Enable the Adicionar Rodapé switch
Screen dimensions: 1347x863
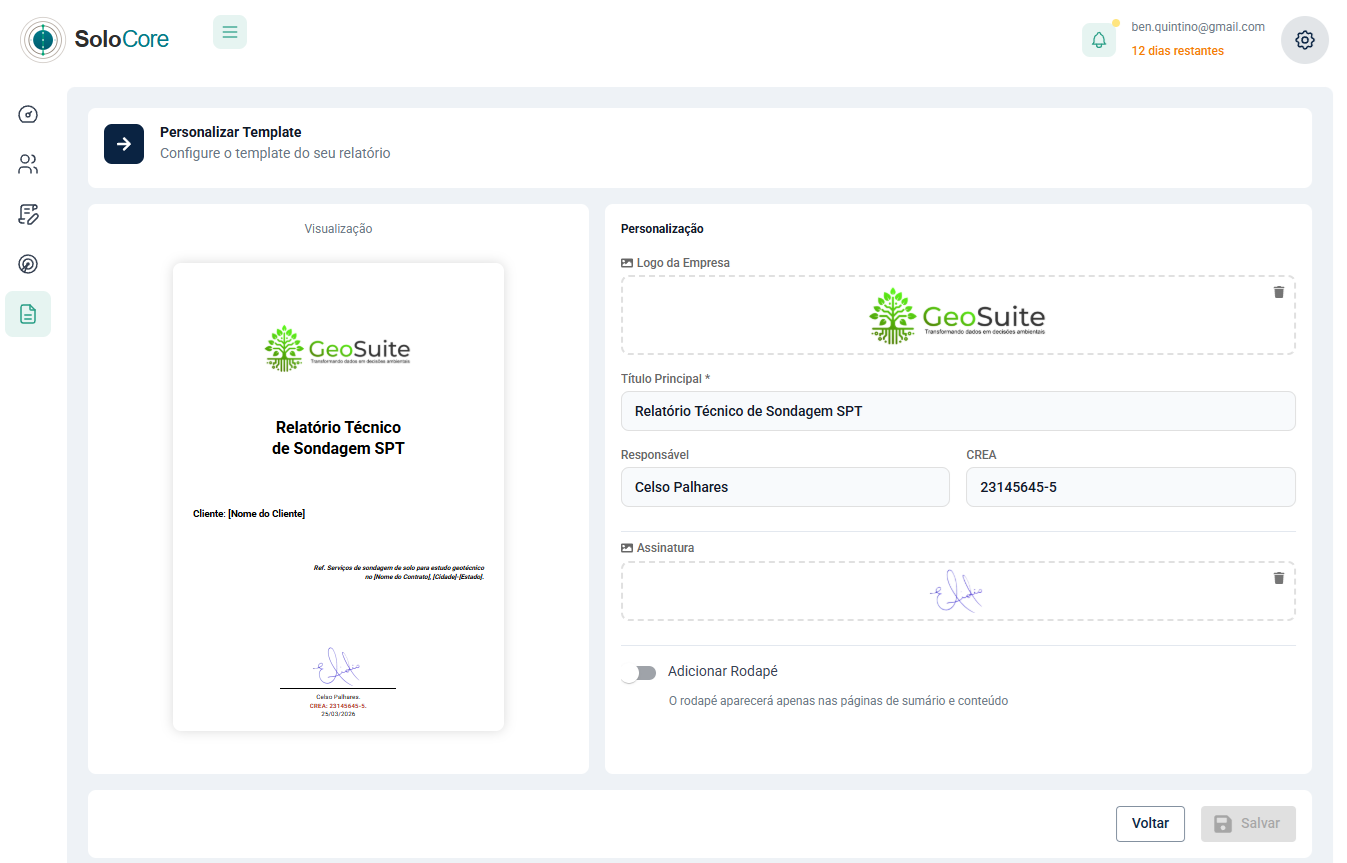638,673
